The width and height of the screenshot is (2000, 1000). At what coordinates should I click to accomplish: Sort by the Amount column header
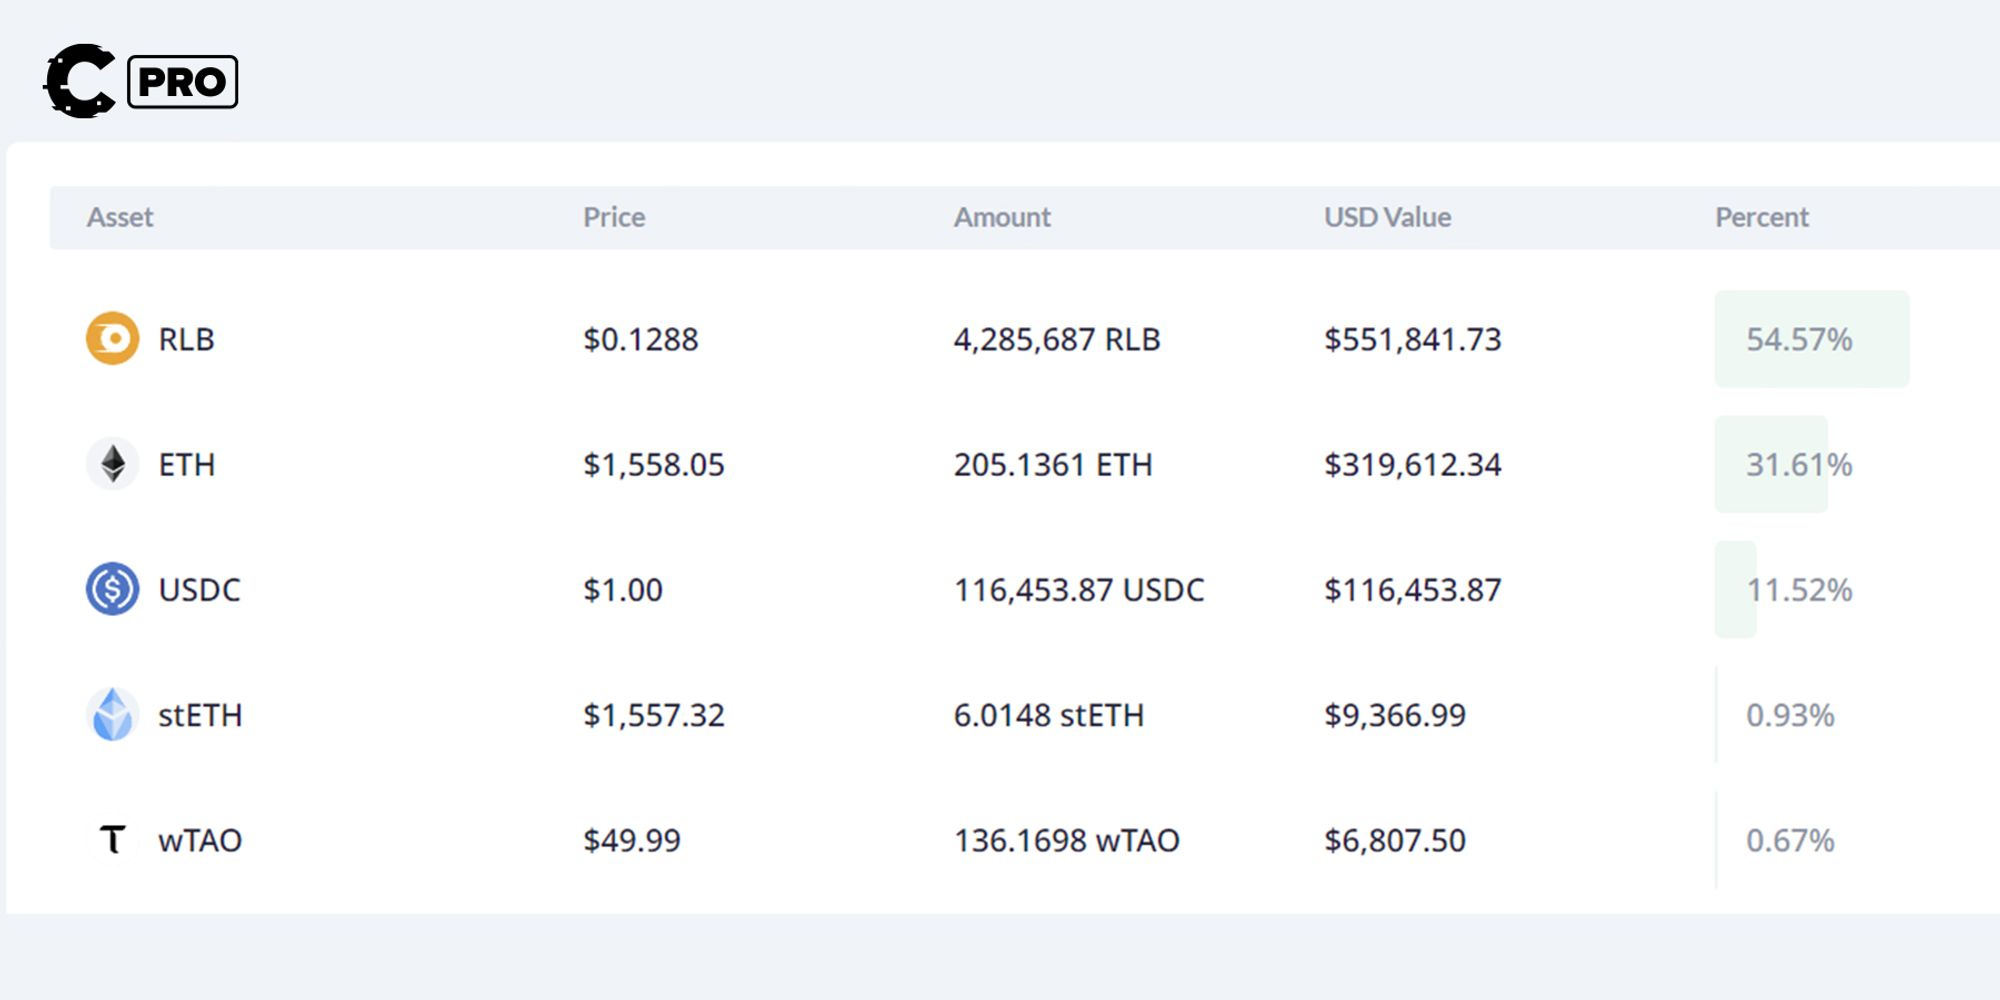pyautogui.click(x=1002, y=217)
